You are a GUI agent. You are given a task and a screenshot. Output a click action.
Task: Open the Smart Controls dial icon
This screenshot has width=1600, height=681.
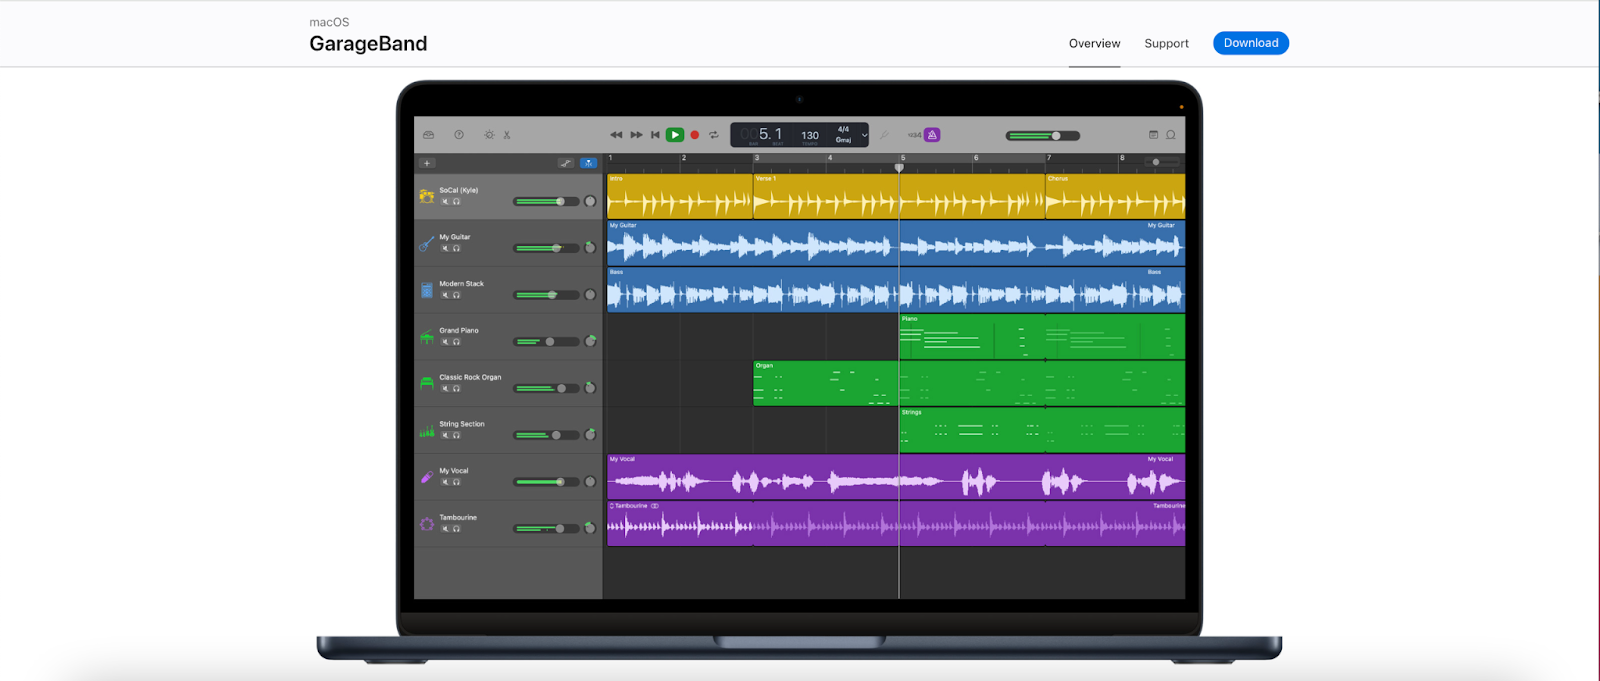point(489,135)
